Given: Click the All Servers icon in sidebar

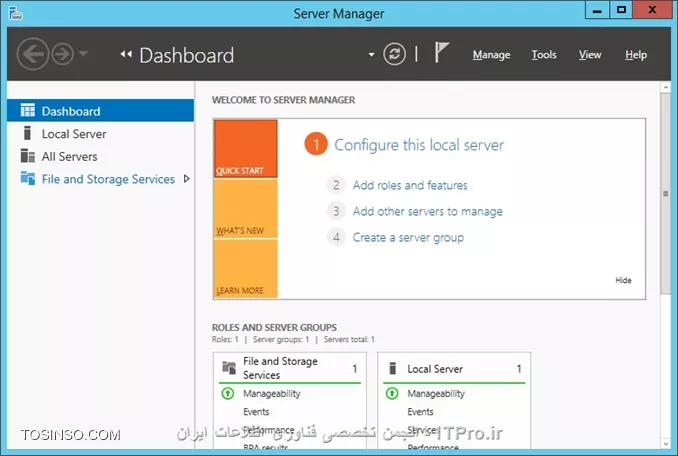Looking at the screenshot, I should pyautogui.click(x=28, y=156).
